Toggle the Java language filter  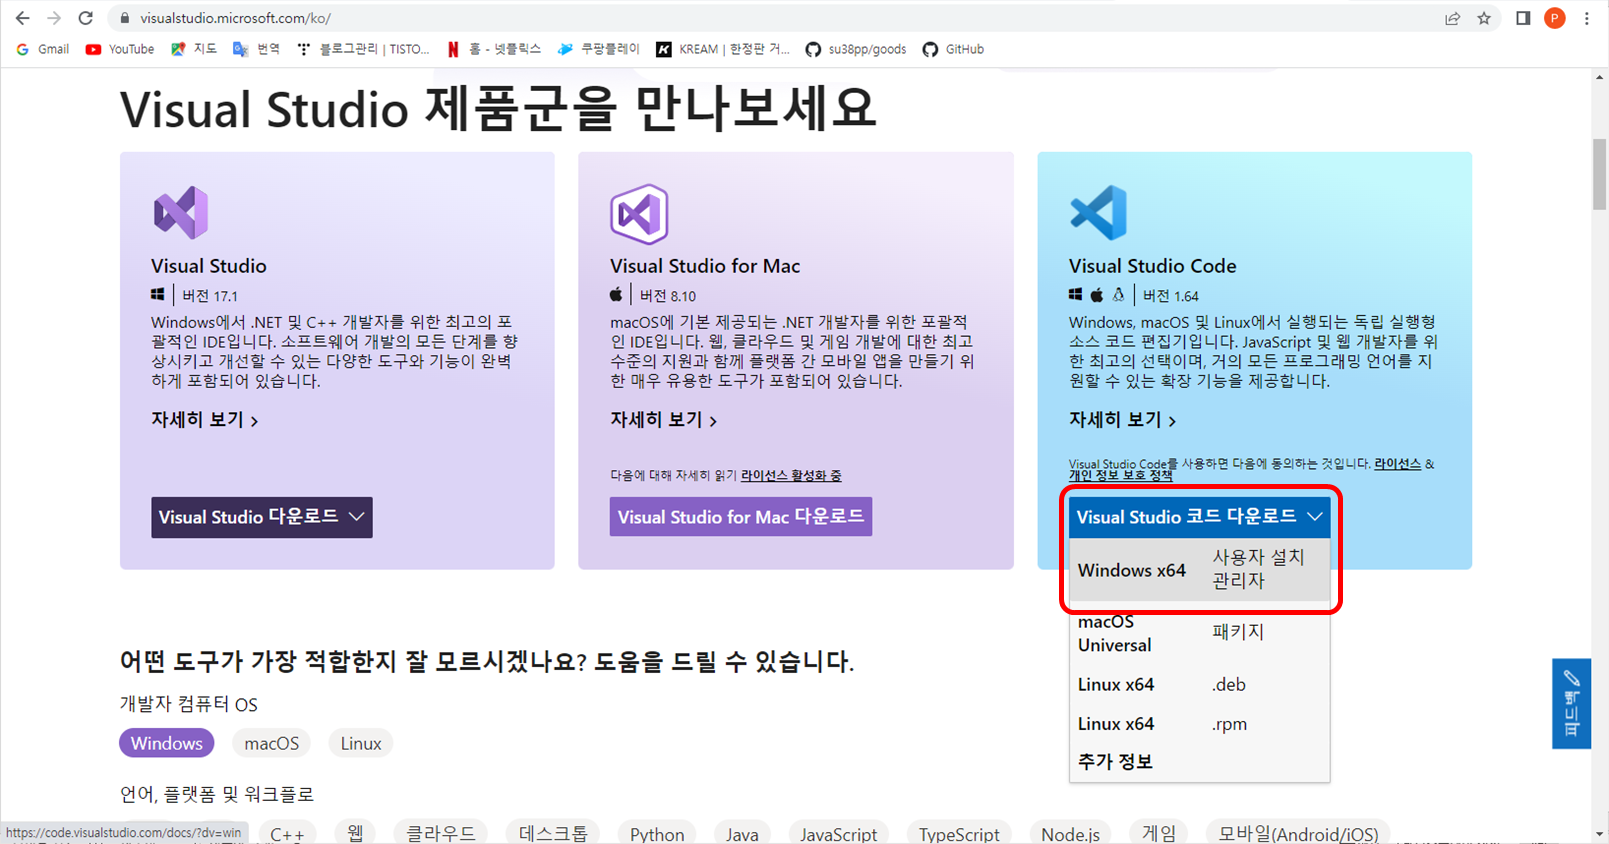coord(742,833)
